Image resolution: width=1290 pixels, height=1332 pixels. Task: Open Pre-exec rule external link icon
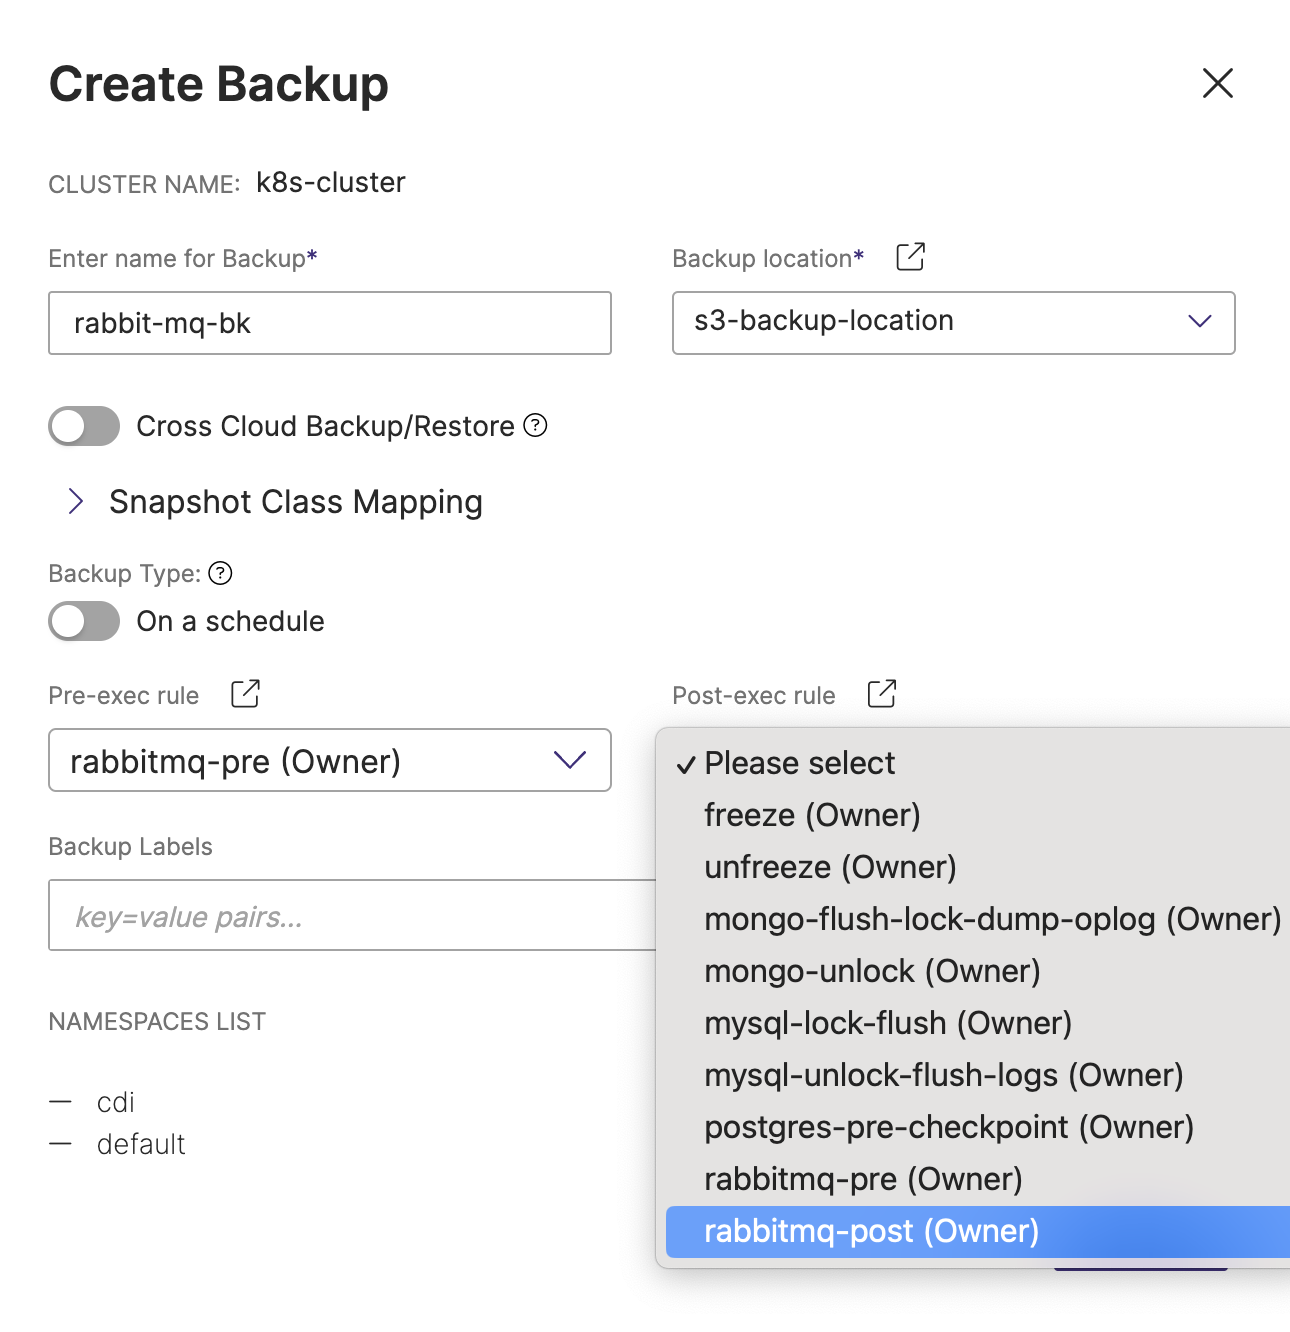pyautogui.click(x=245, y=694)
